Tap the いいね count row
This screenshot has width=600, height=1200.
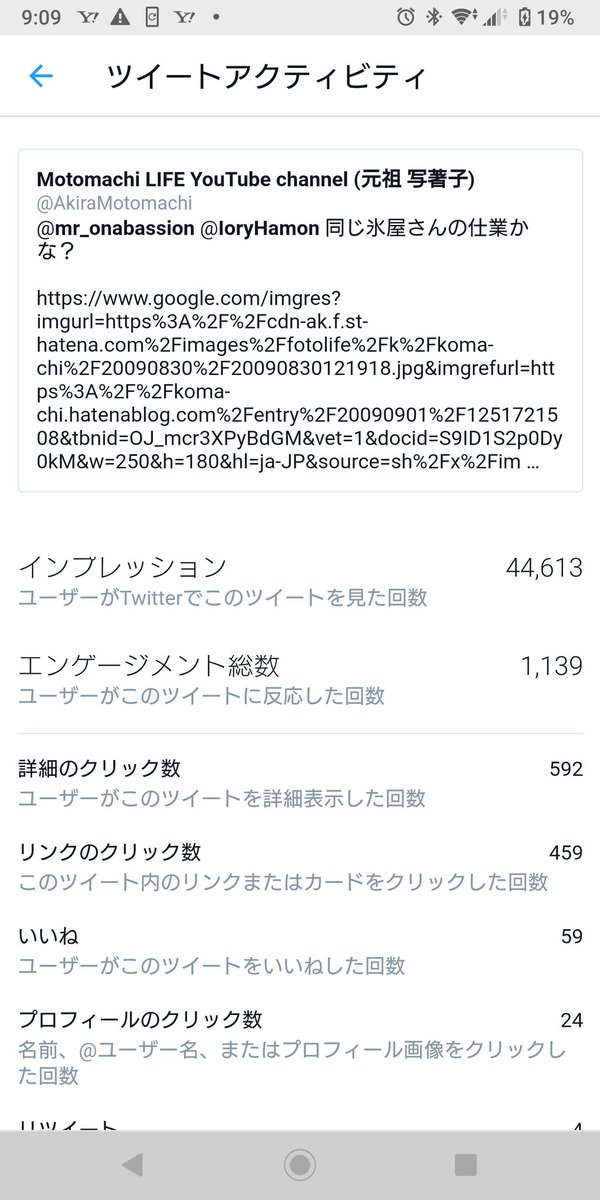click(x=300, y=950)
